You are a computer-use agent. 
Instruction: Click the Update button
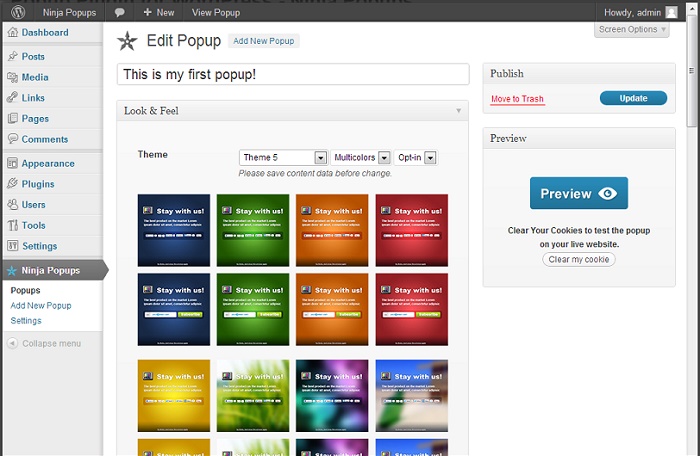[633, 98]
